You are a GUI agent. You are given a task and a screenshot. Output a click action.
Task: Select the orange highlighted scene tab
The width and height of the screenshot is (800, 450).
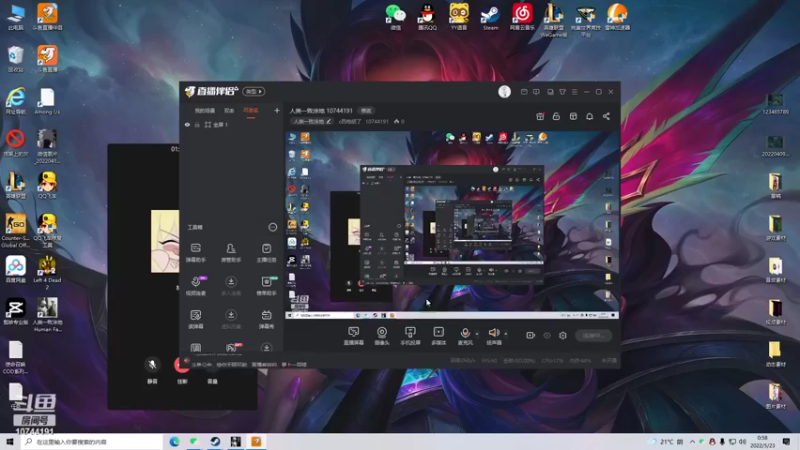[251, 110]
